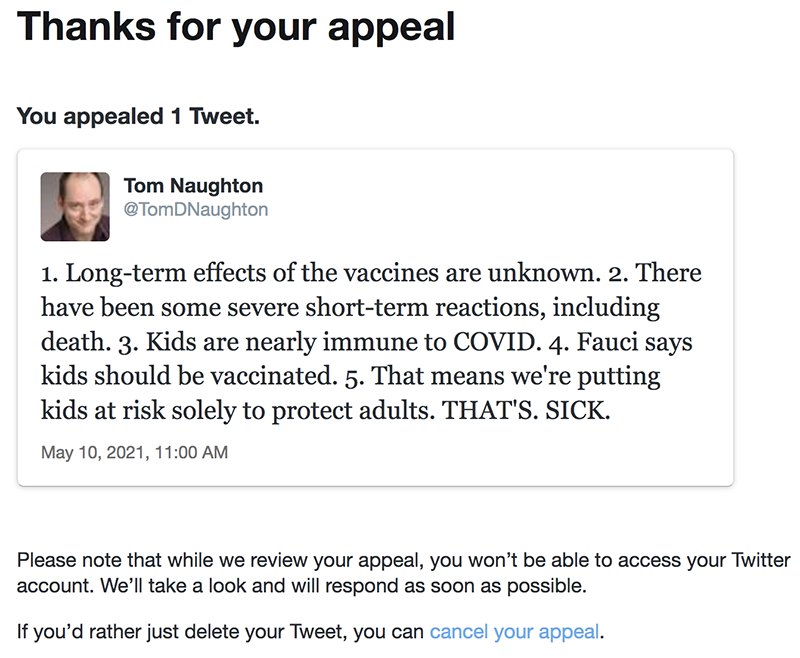Click the We'll take a look sentence
Image resolution: width=800 pixels, height=658 pixels.
[343, 586]
